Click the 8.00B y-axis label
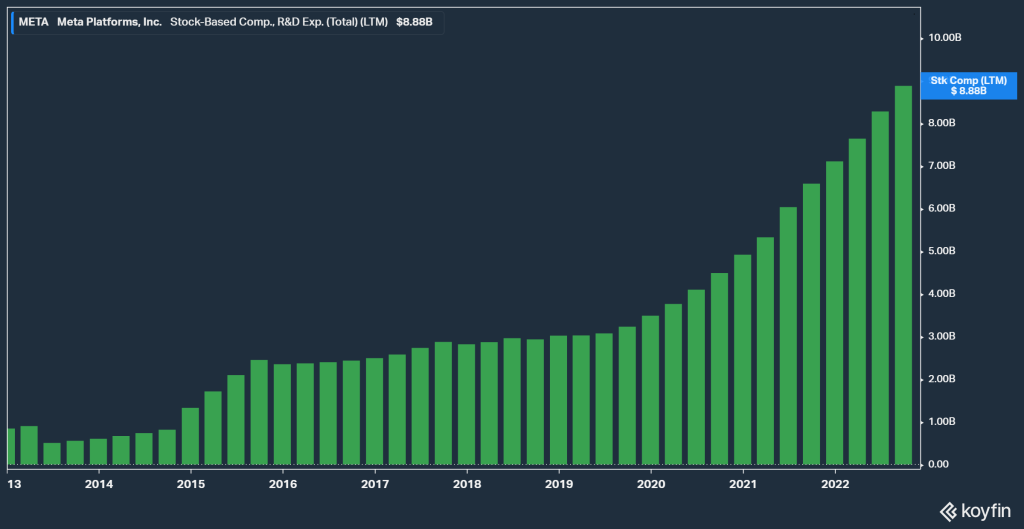 pos(941,123)
